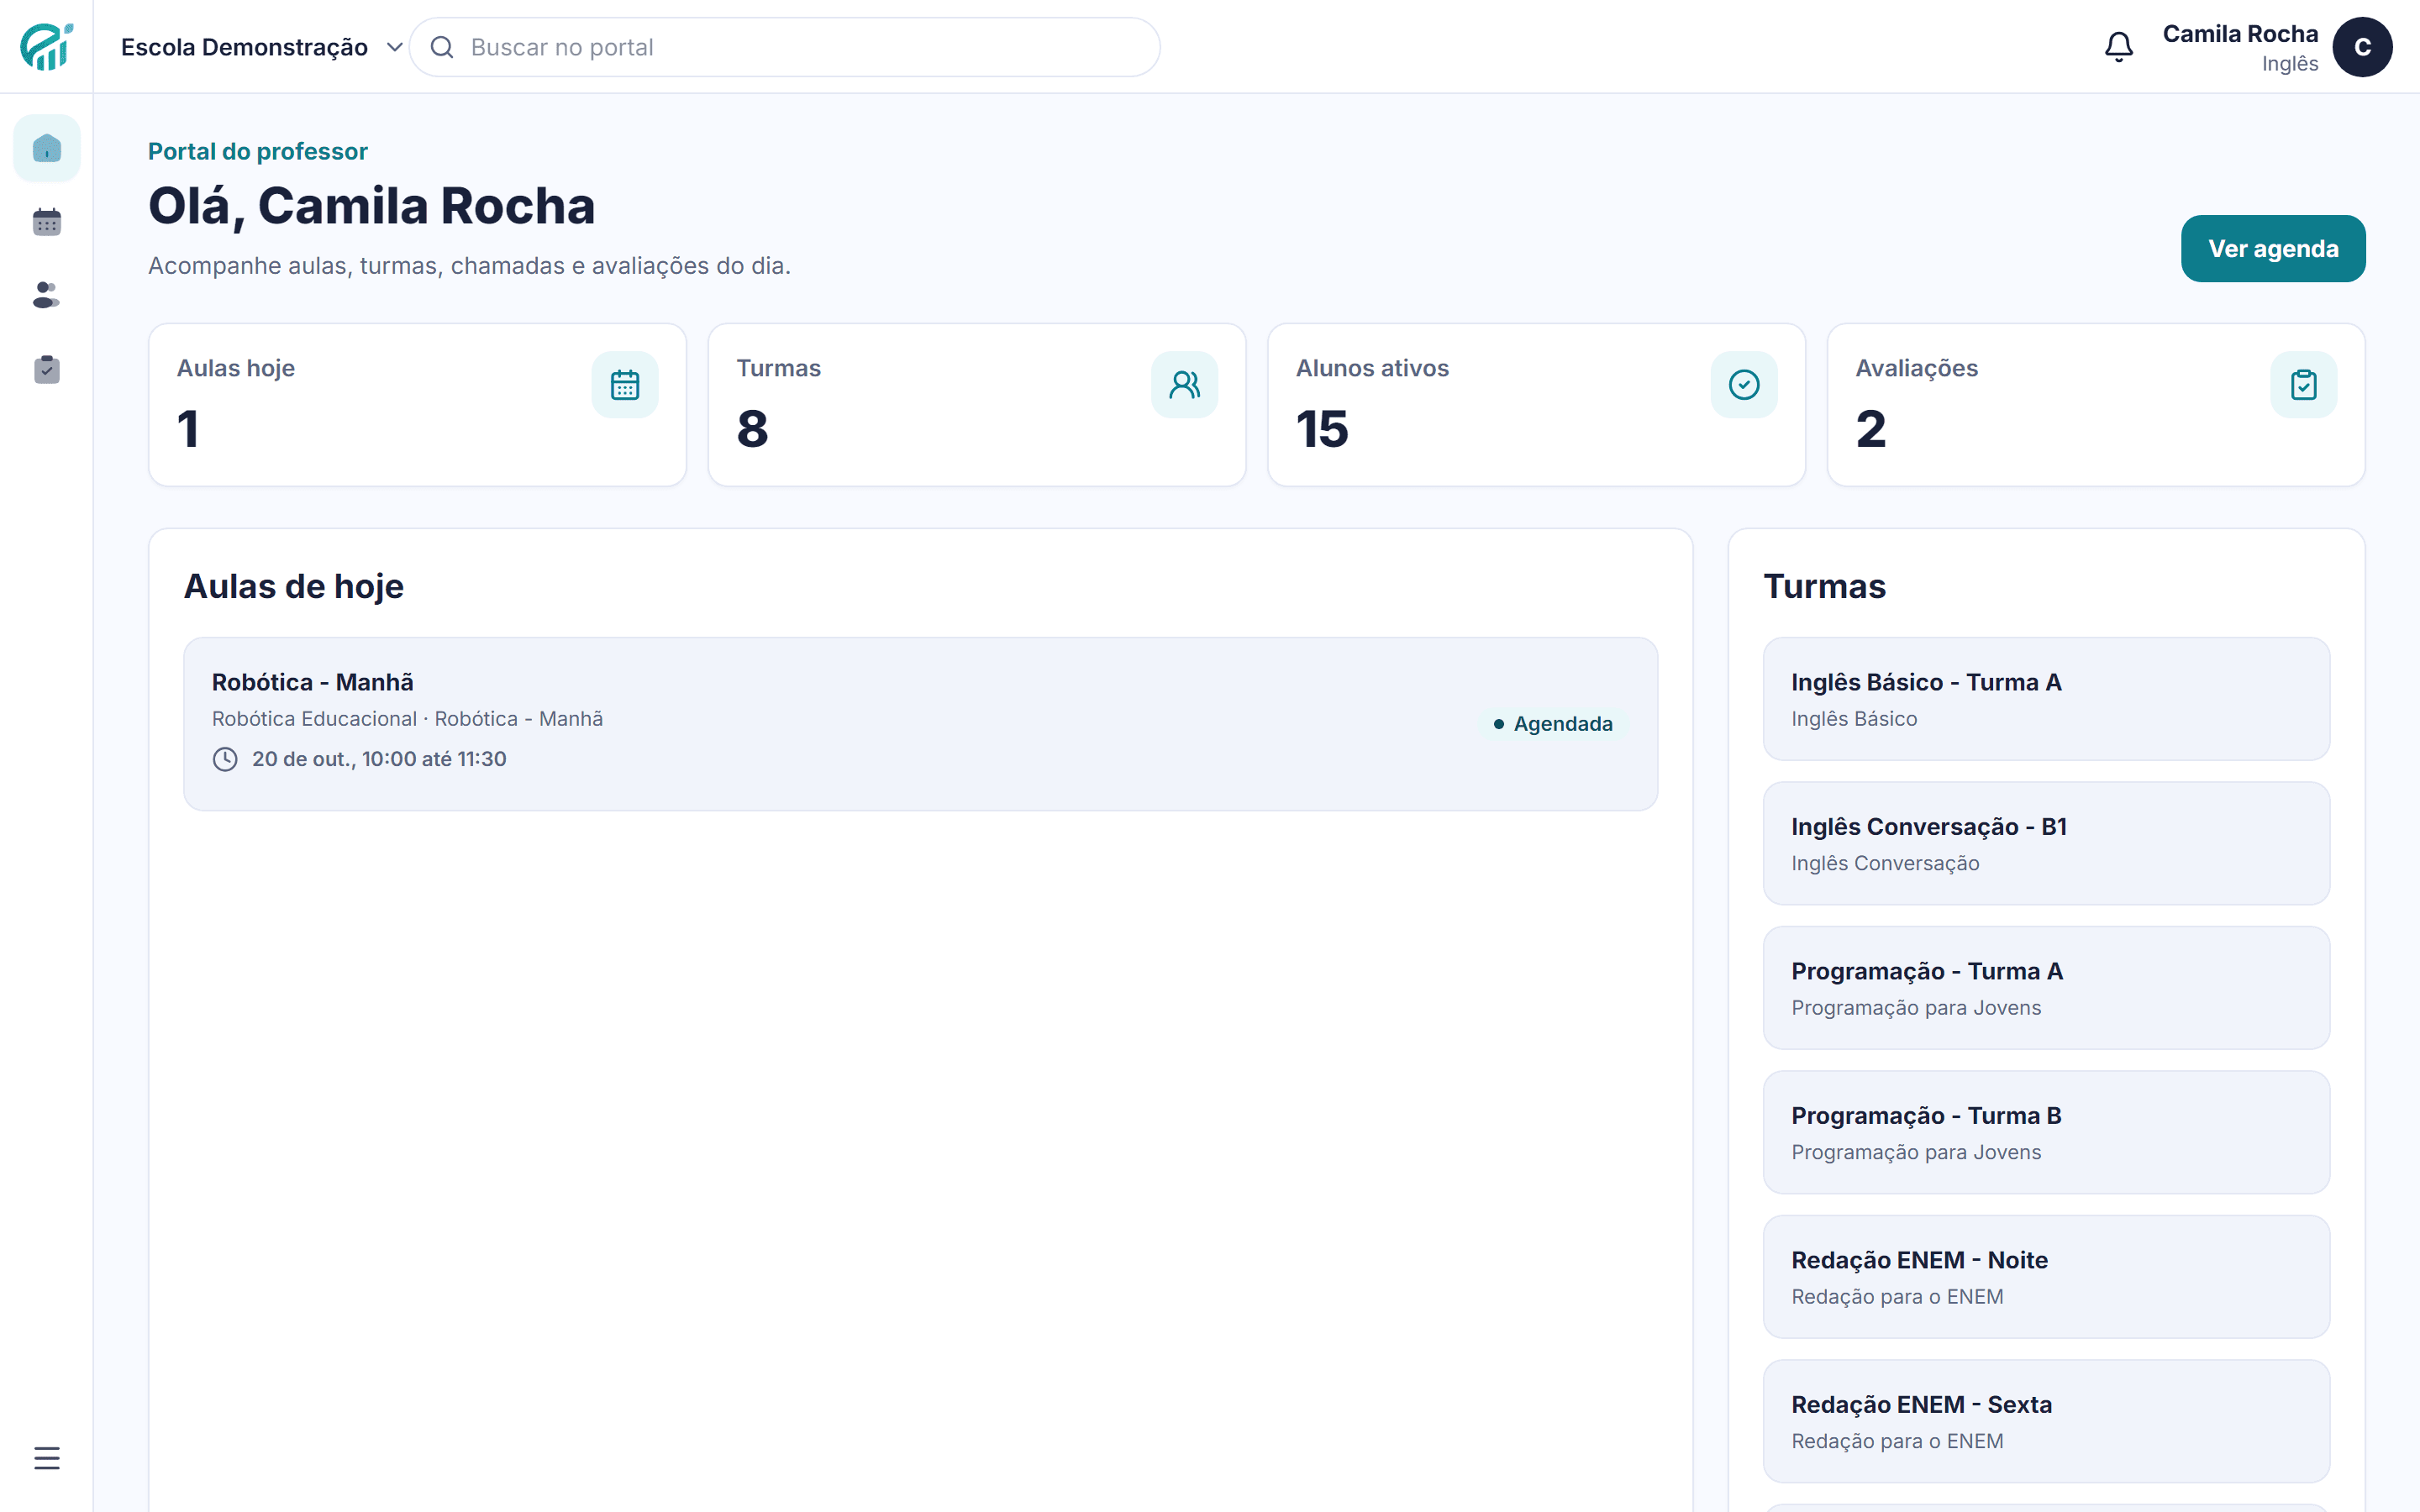Click the magnifier icon in the search bar
2420x1512 pixels.
click(442, 47)
